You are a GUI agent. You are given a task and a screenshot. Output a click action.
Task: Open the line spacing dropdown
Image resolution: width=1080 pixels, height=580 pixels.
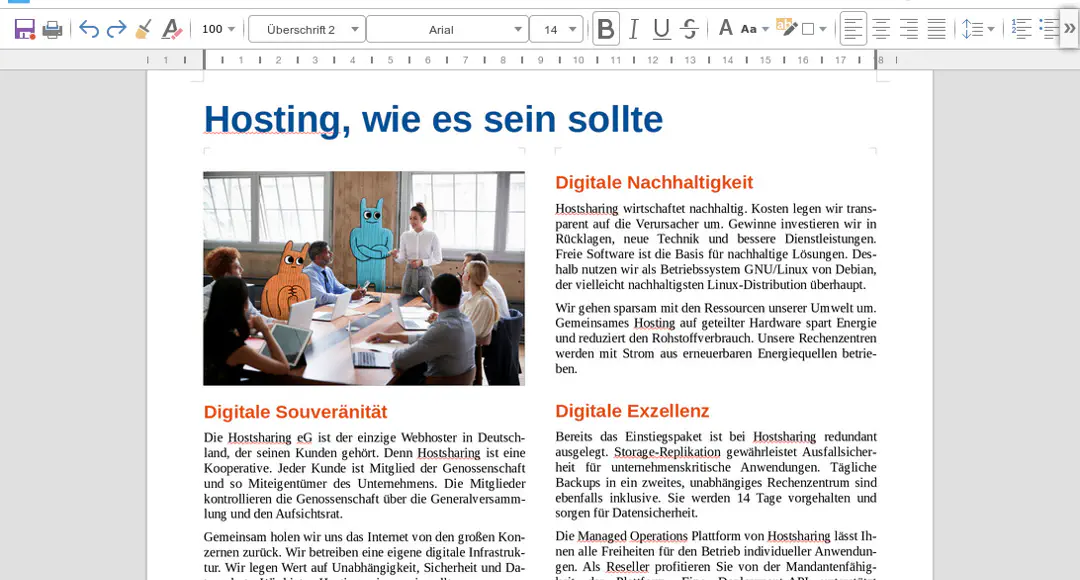(990, 29)
